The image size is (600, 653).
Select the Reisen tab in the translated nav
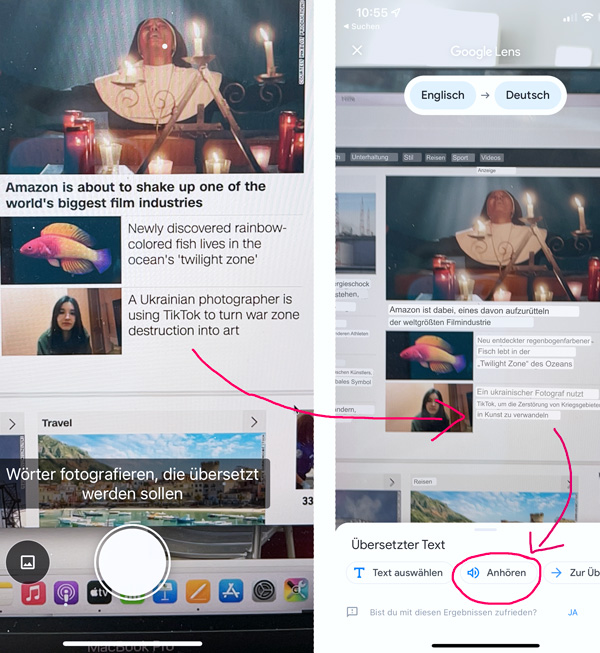pyautogui.click(x=436, y=157)
